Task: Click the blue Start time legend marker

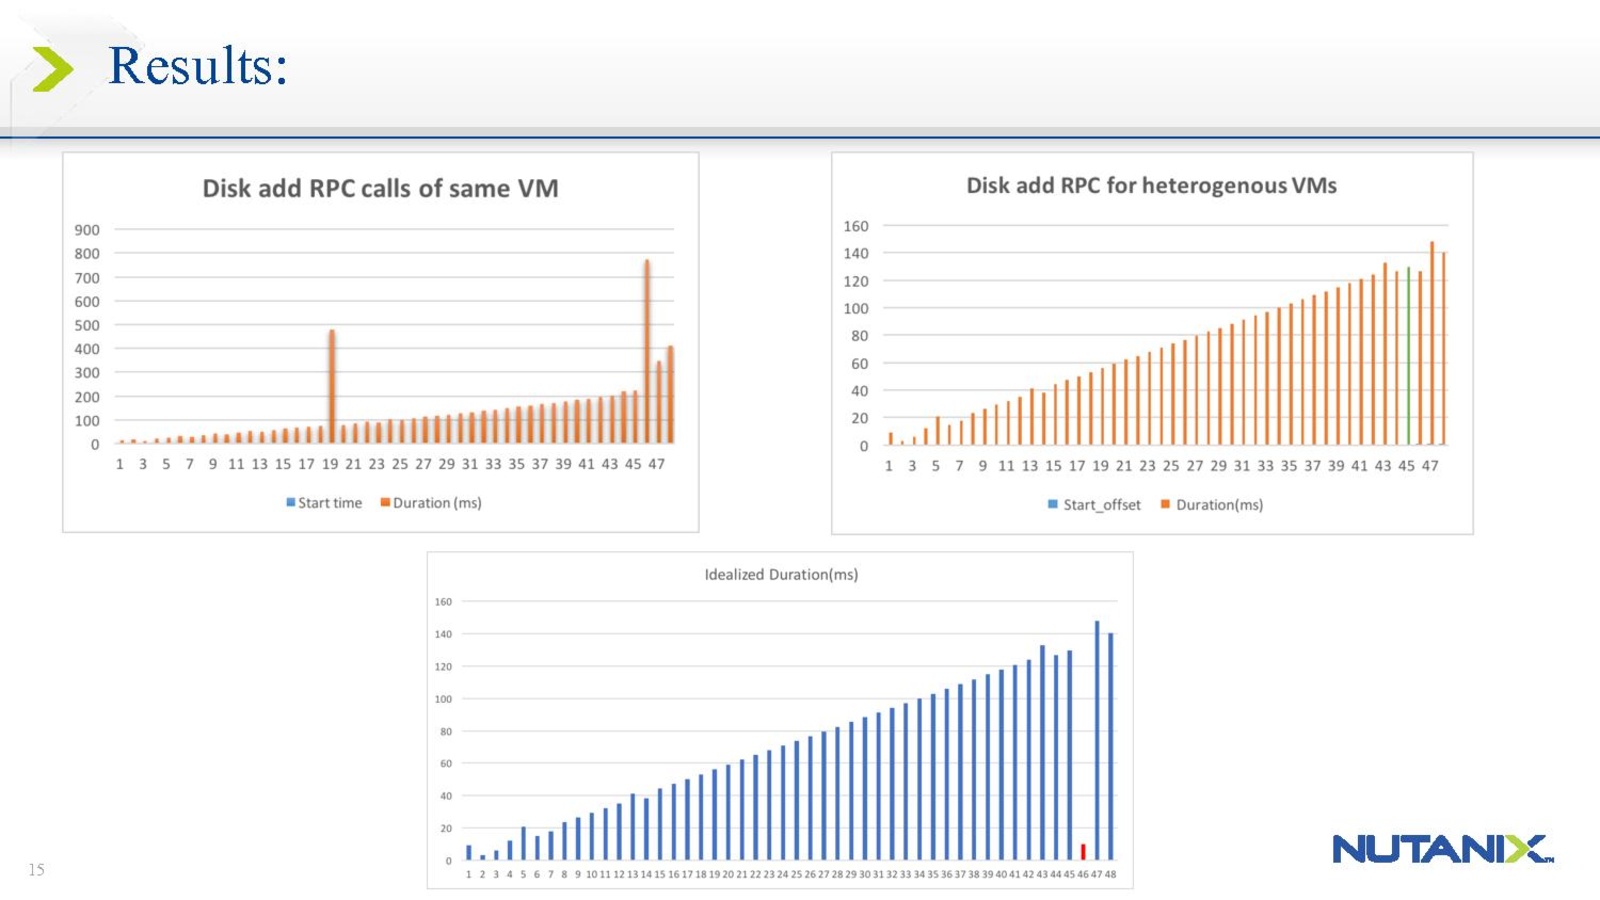Action: click(290, 502)
